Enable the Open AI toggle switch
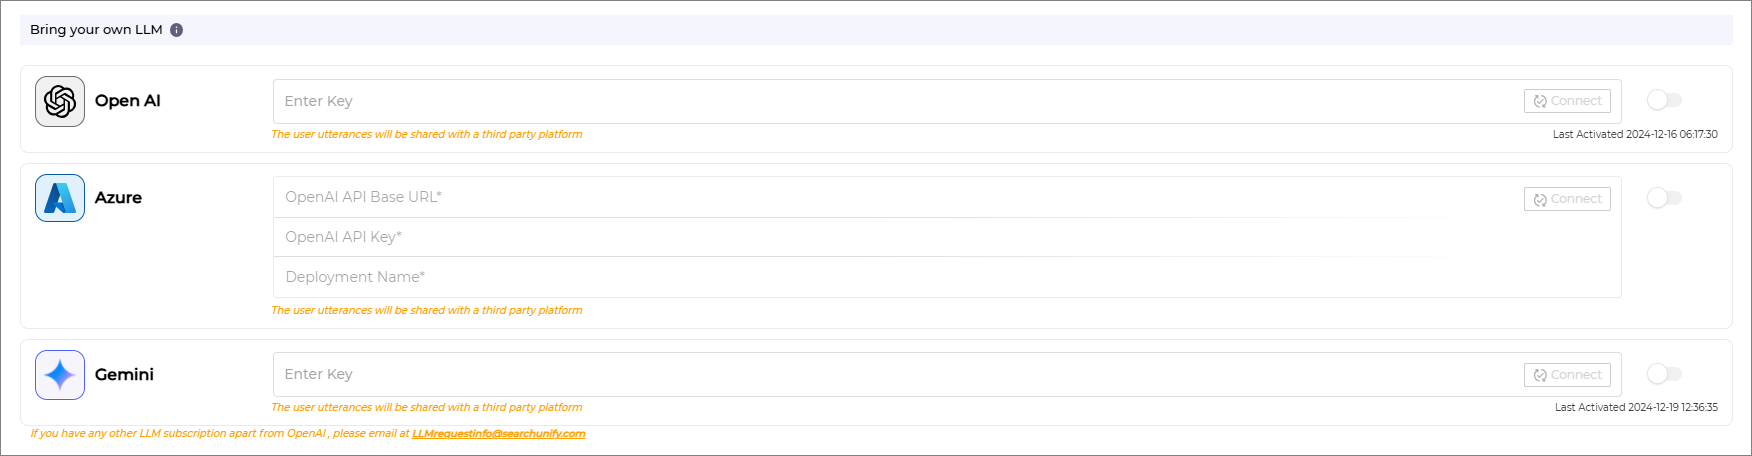Screen dimensions: 1752x456 click(1664, 100)
